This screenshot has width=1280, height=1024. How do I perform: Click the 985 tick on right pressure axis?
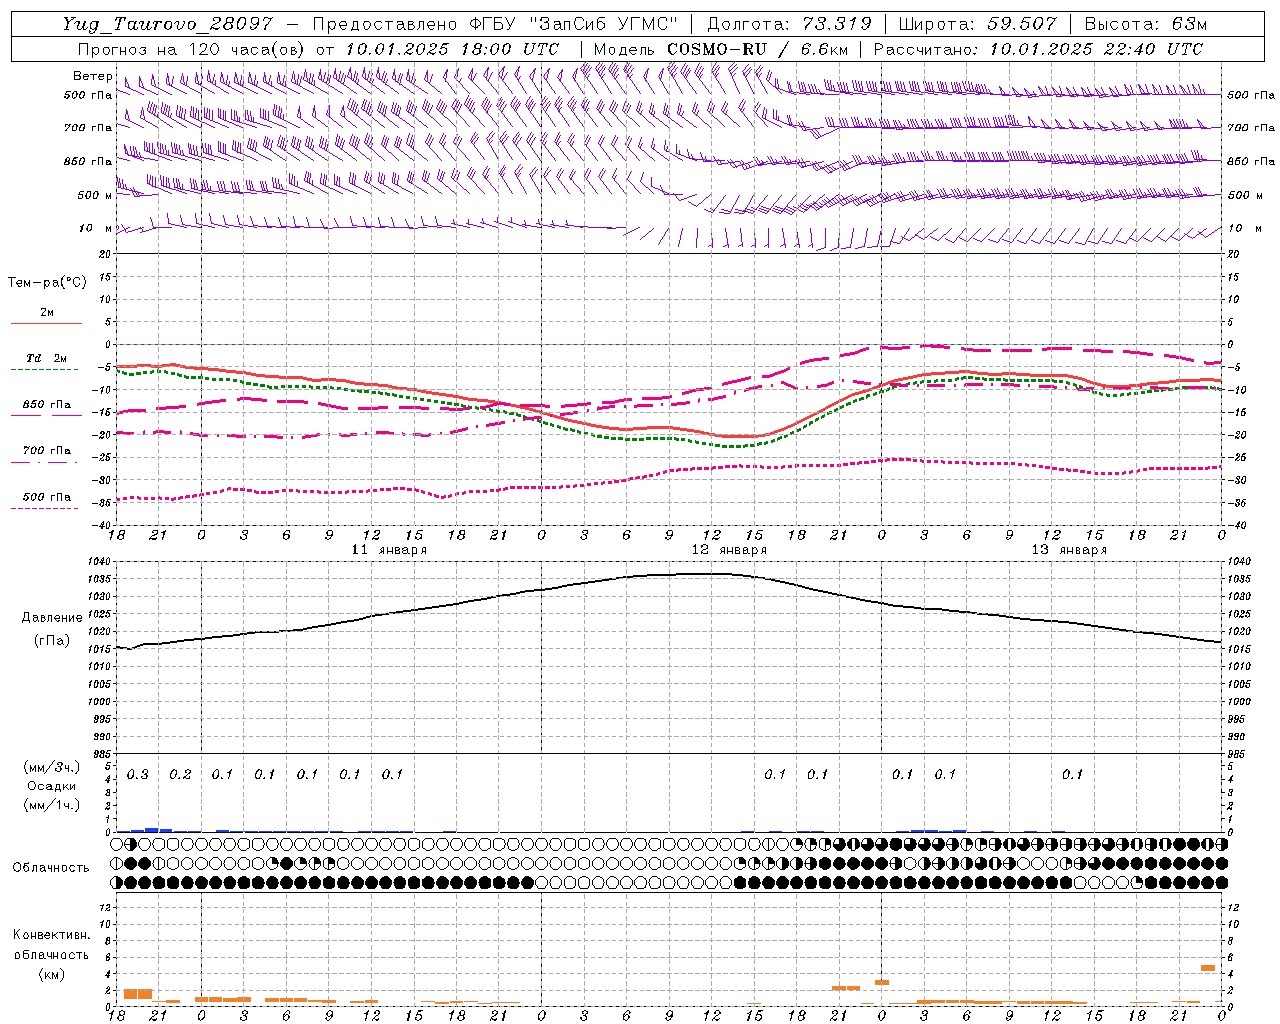[1238, 754]
